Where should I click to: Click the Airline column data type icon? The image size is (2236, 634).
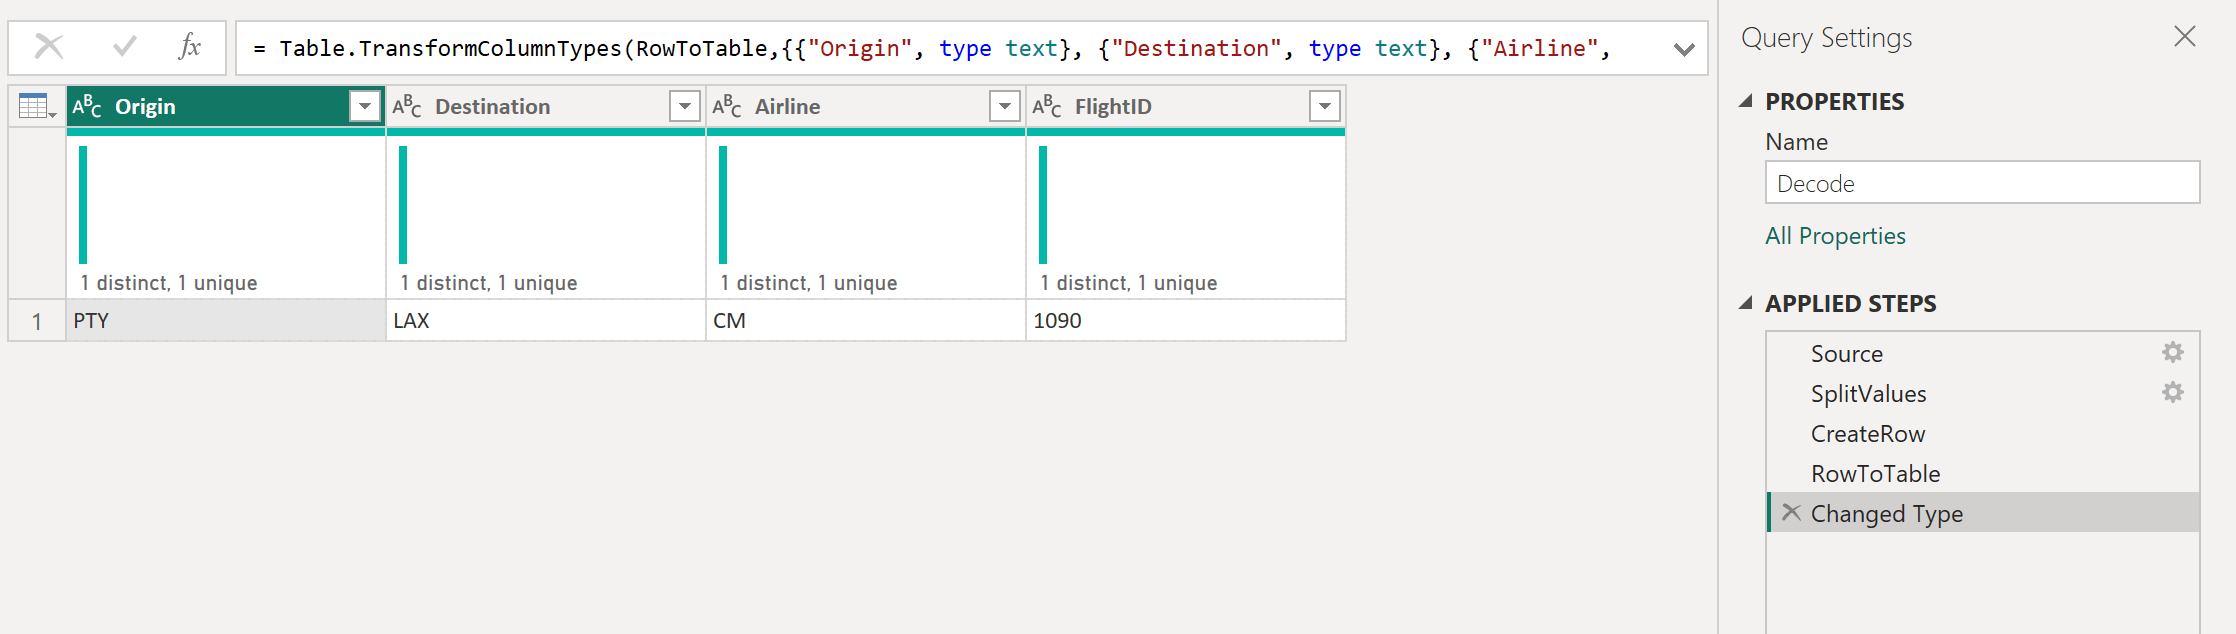click(x=727, y=106)
